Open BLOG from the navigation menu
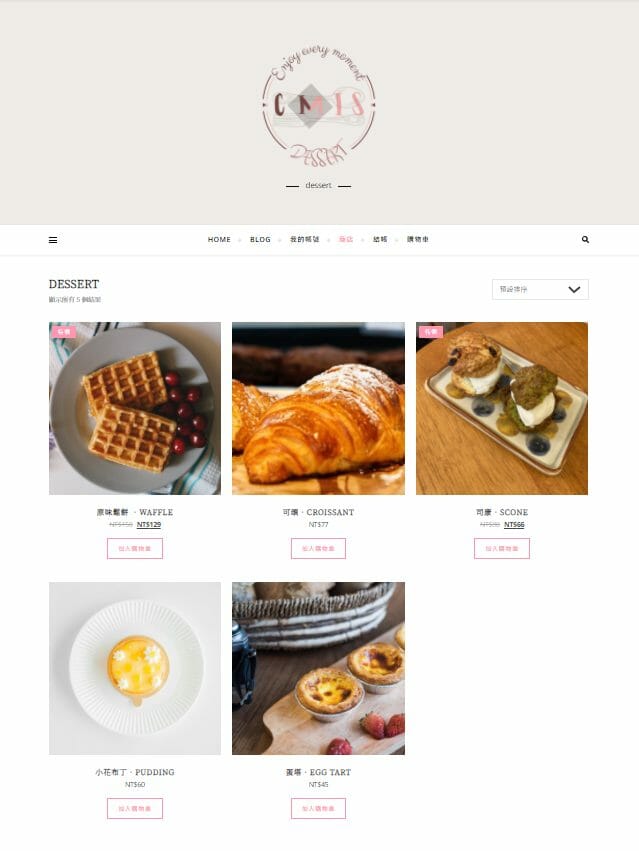Image resolution: width=639 pixels, height=851 pixels. pyautogui.click(x=260, y=239)
